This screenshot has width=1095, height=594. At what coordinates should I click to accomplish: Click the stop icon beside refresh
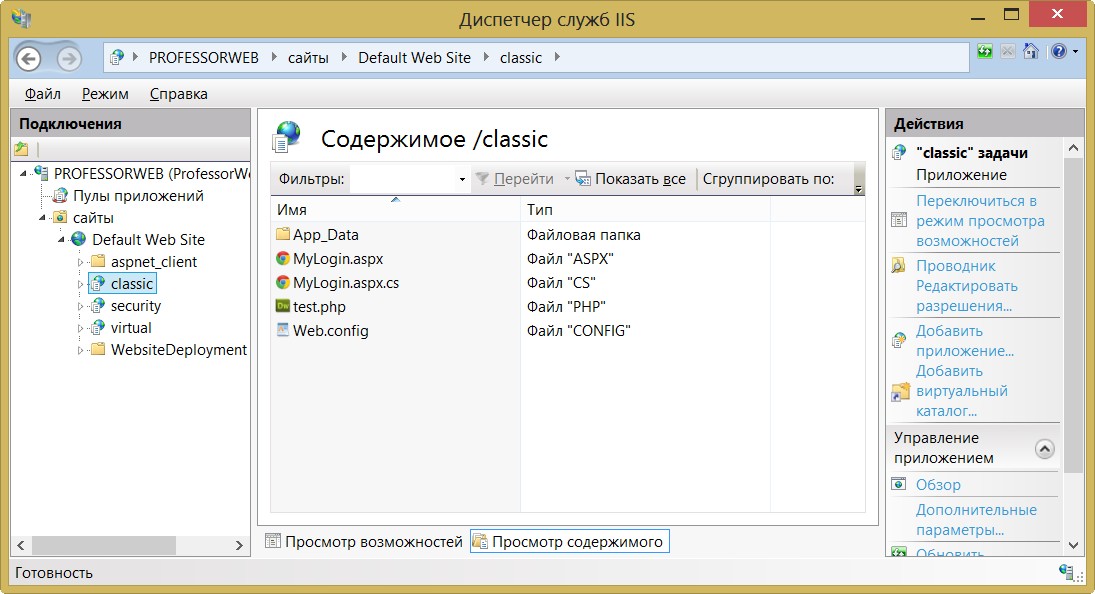pos(1008,52)
